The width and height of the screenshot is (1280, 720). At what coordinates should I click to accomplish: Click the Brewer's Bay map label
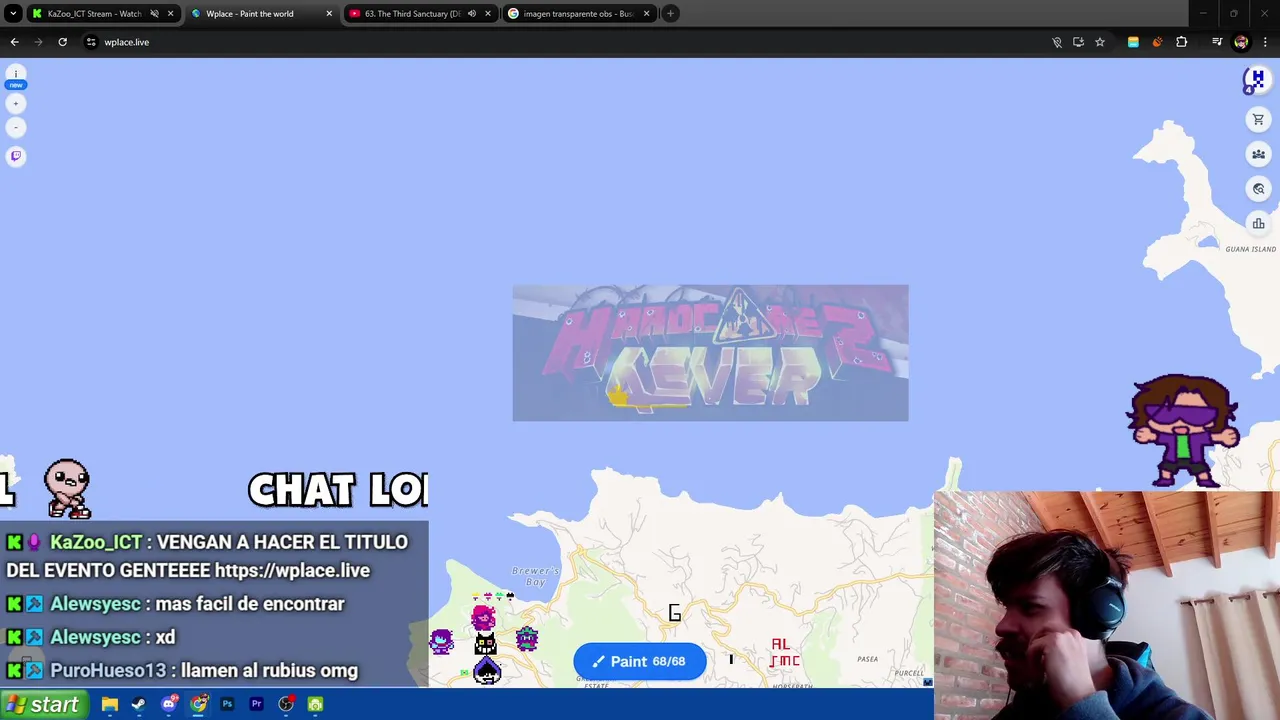point(536,577)
